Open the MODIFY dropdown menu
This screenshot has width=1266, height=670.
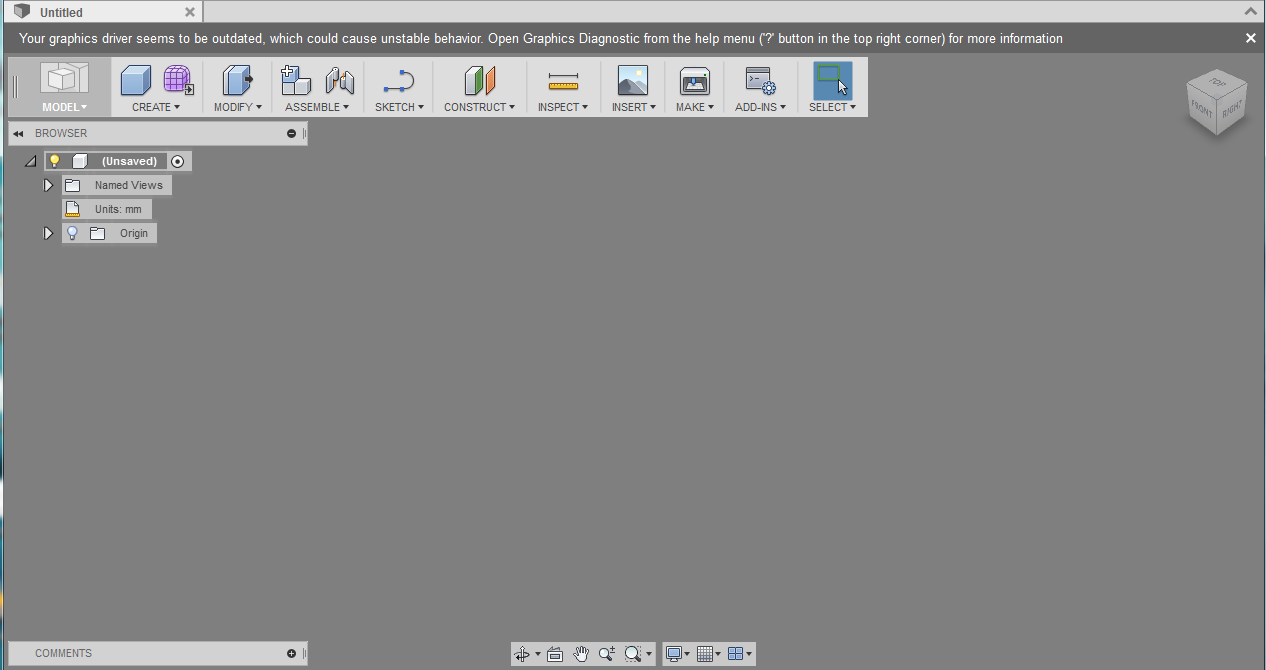coord(238,107)
